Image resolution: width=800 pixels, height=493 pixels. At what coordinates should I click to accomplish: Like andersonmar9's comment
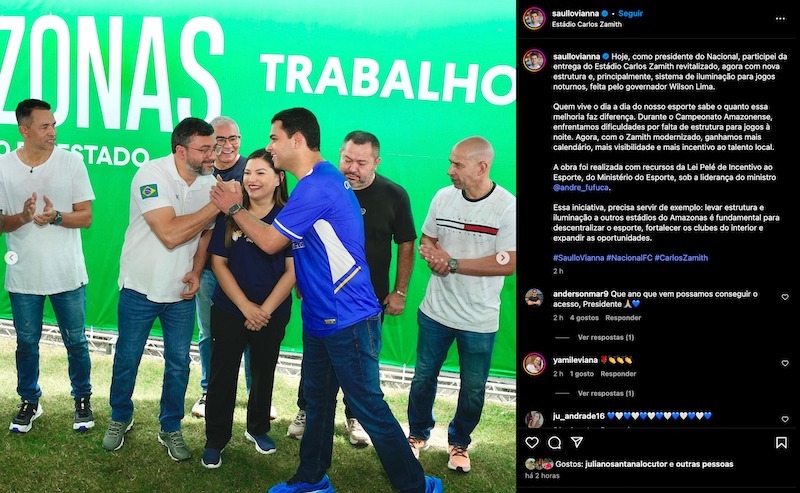(785, 297)
